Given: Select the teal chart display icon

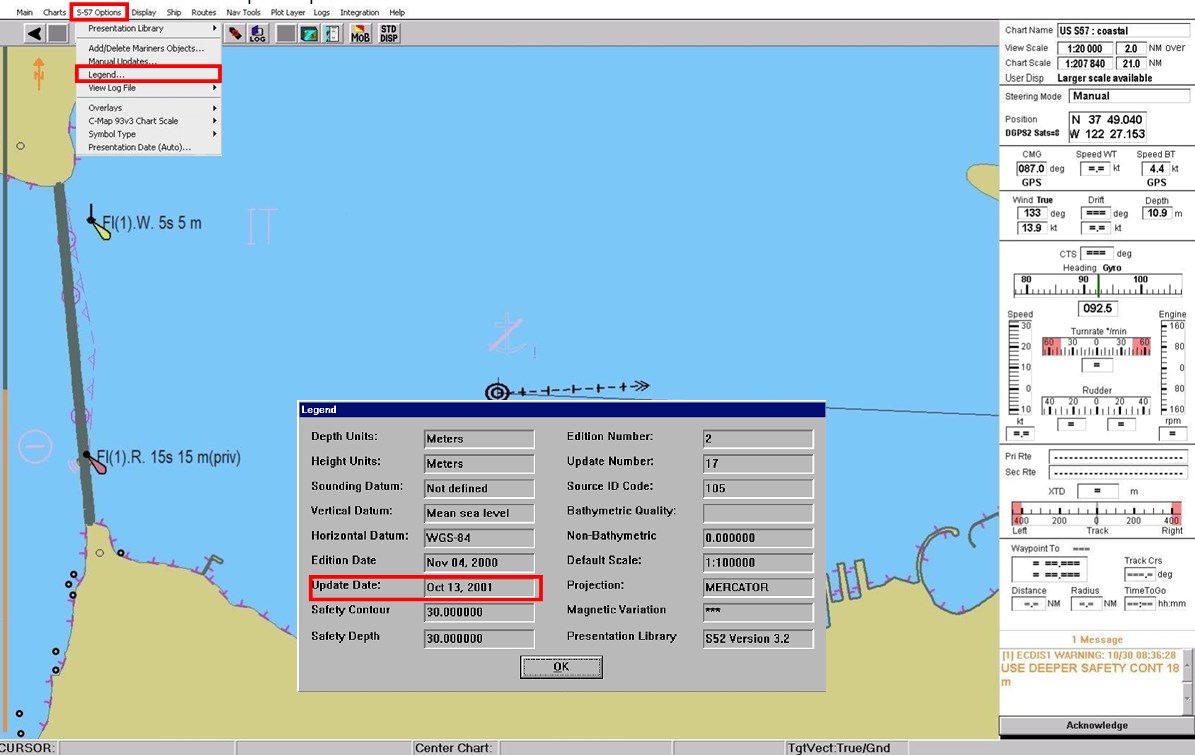Looking at the screenshot, I should click(309, 33).
